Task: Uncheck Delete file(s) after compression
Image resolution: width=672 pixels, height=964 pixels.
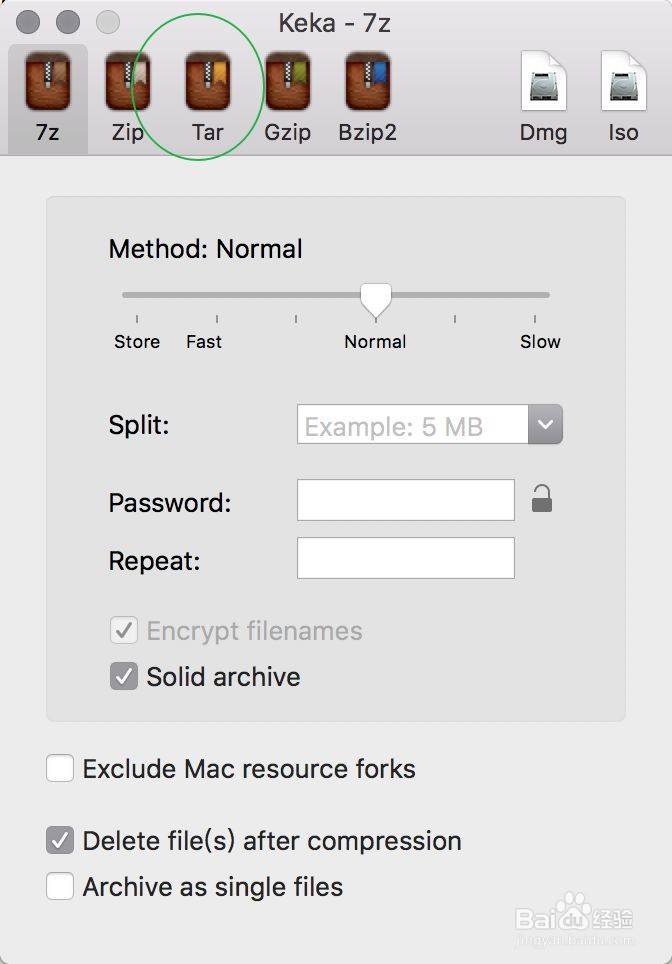Action: tap(60, 840)
